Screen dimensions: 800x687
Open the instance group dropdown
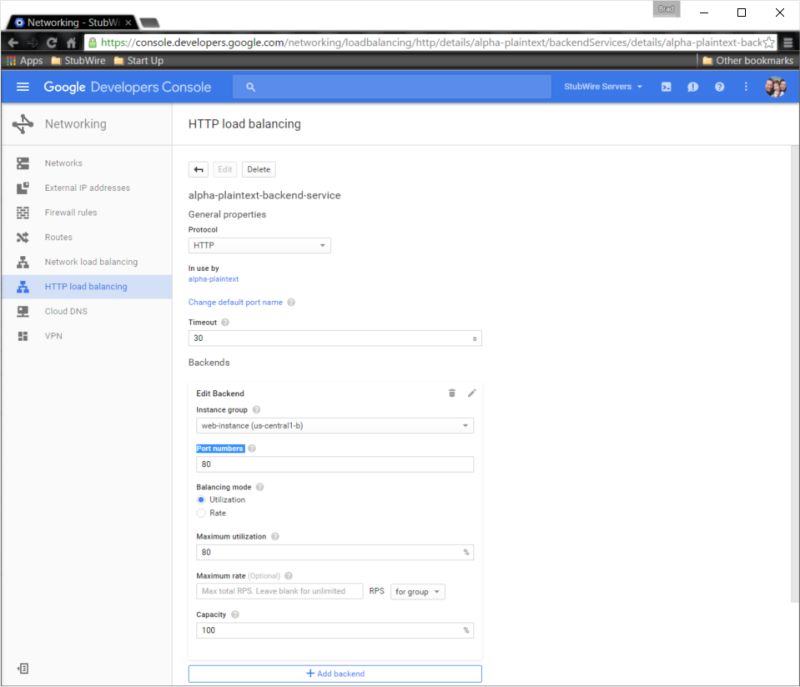click(335, 426)
